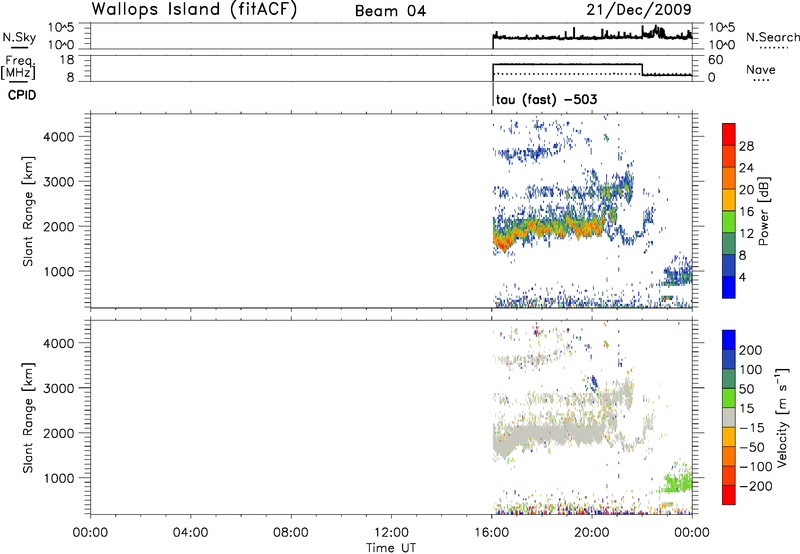
Task: Click the date '21/Dec/2009'
Action: click(x=639, y=9)
